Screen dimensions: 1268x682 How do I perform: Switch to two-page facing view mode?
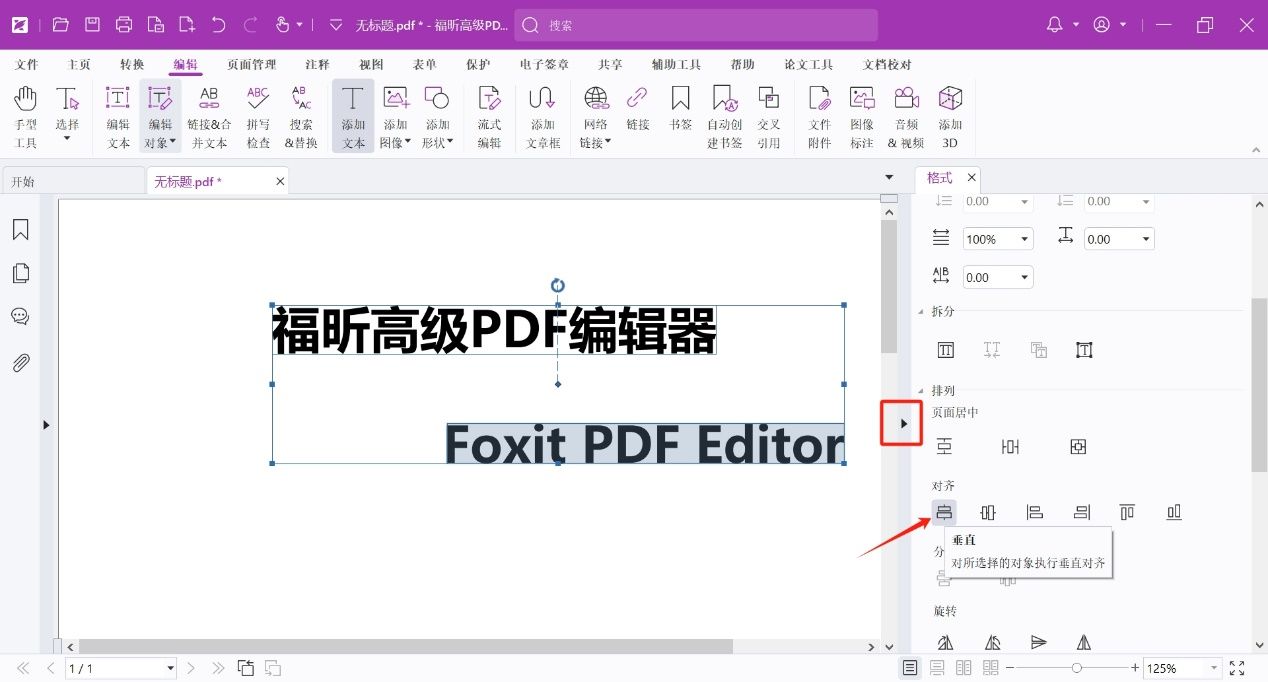964,668
